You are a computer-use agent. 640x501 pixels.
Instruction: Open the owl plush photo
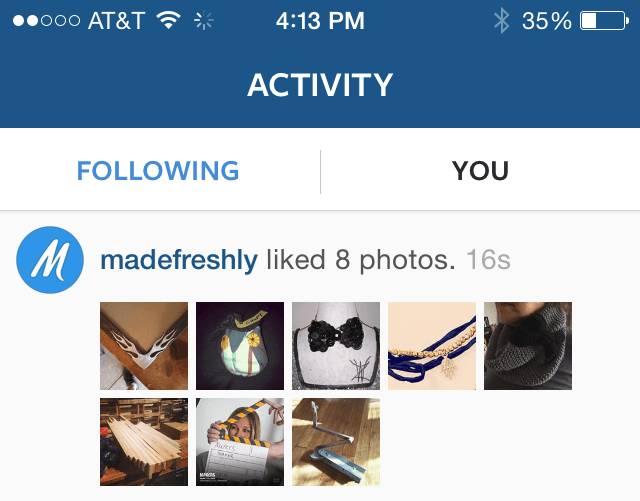point(240,346)
